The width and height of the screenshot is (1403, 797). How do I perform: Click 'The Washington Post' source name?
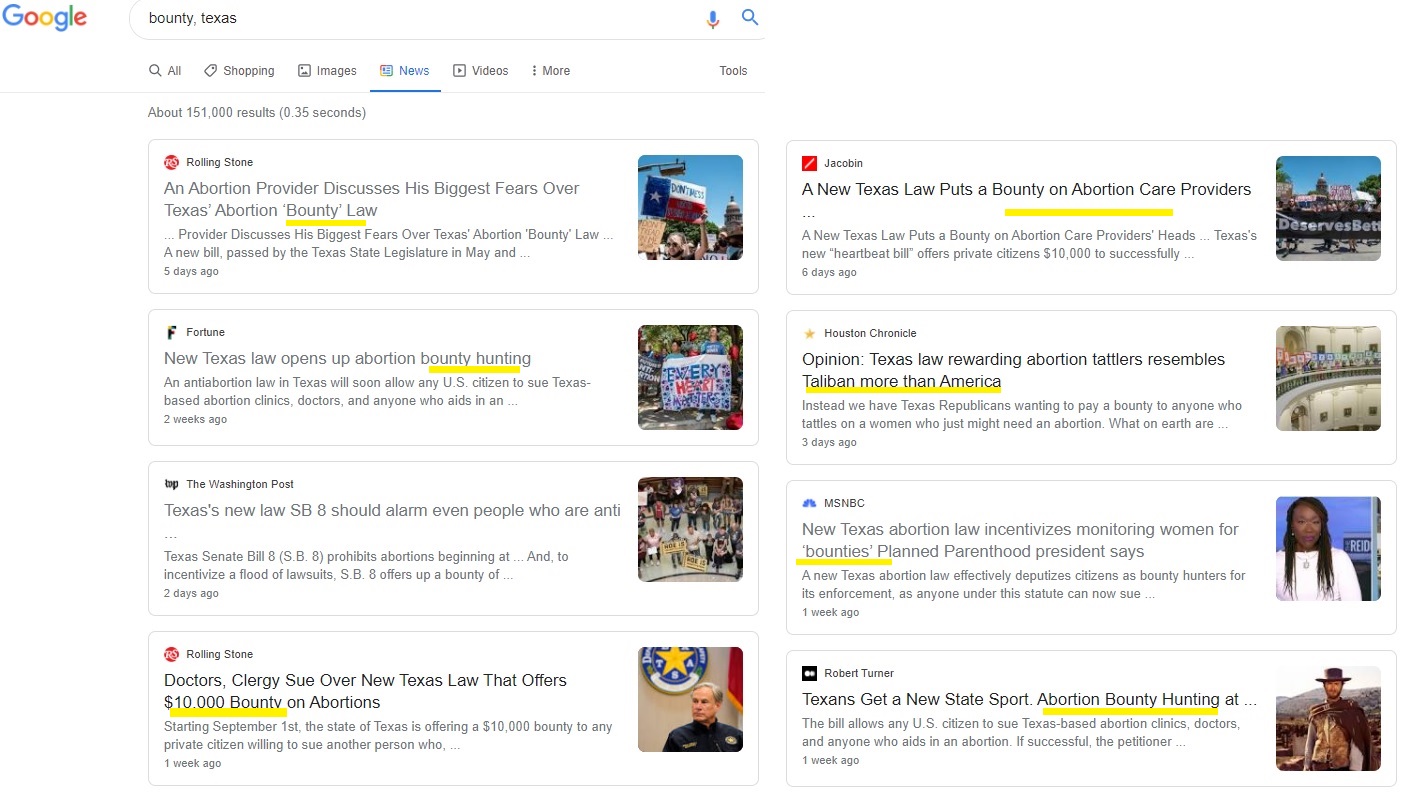tap(240, 484)
